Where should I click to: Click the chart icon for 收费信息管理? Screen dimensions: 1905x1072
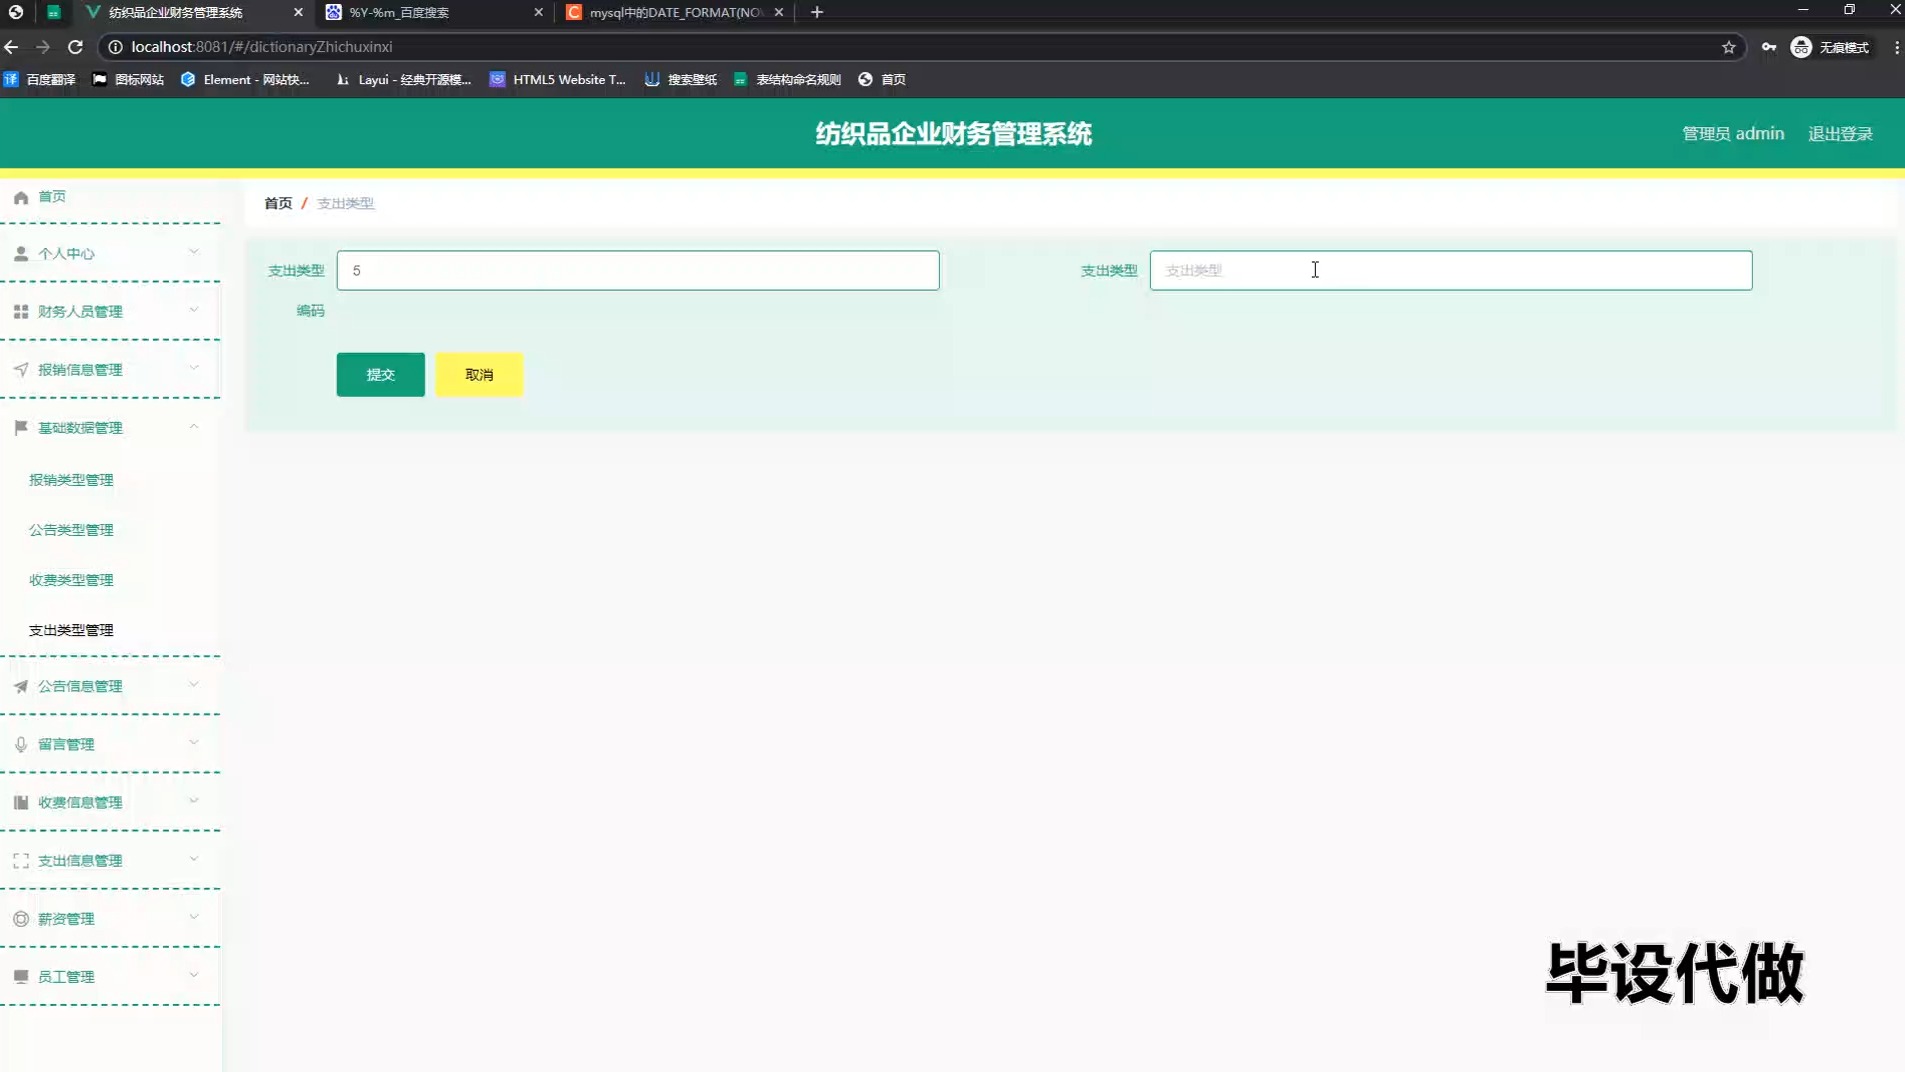(x=21, y=802)
